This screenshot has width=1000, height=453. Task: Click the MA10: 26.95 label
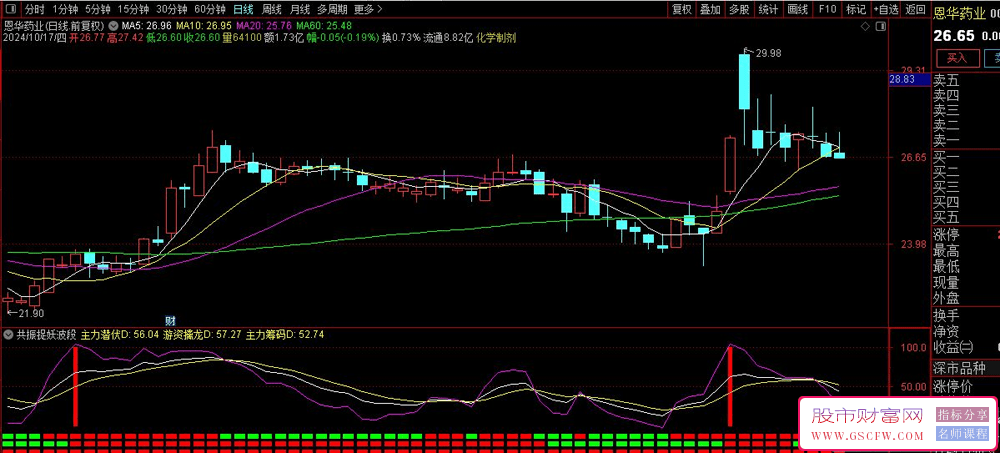(x=203, y=26)
